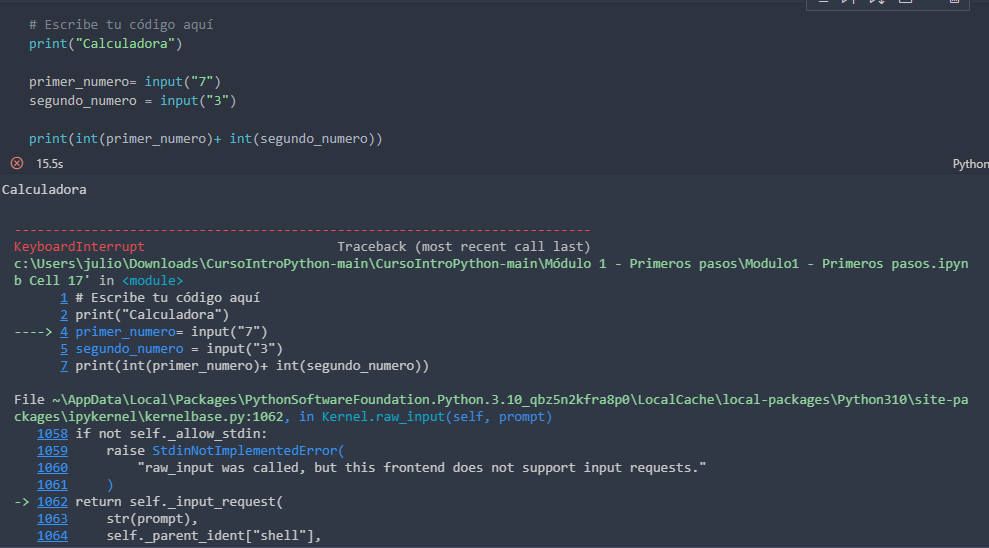
Task: Click the <module> text in traceback
Action: 153,281
